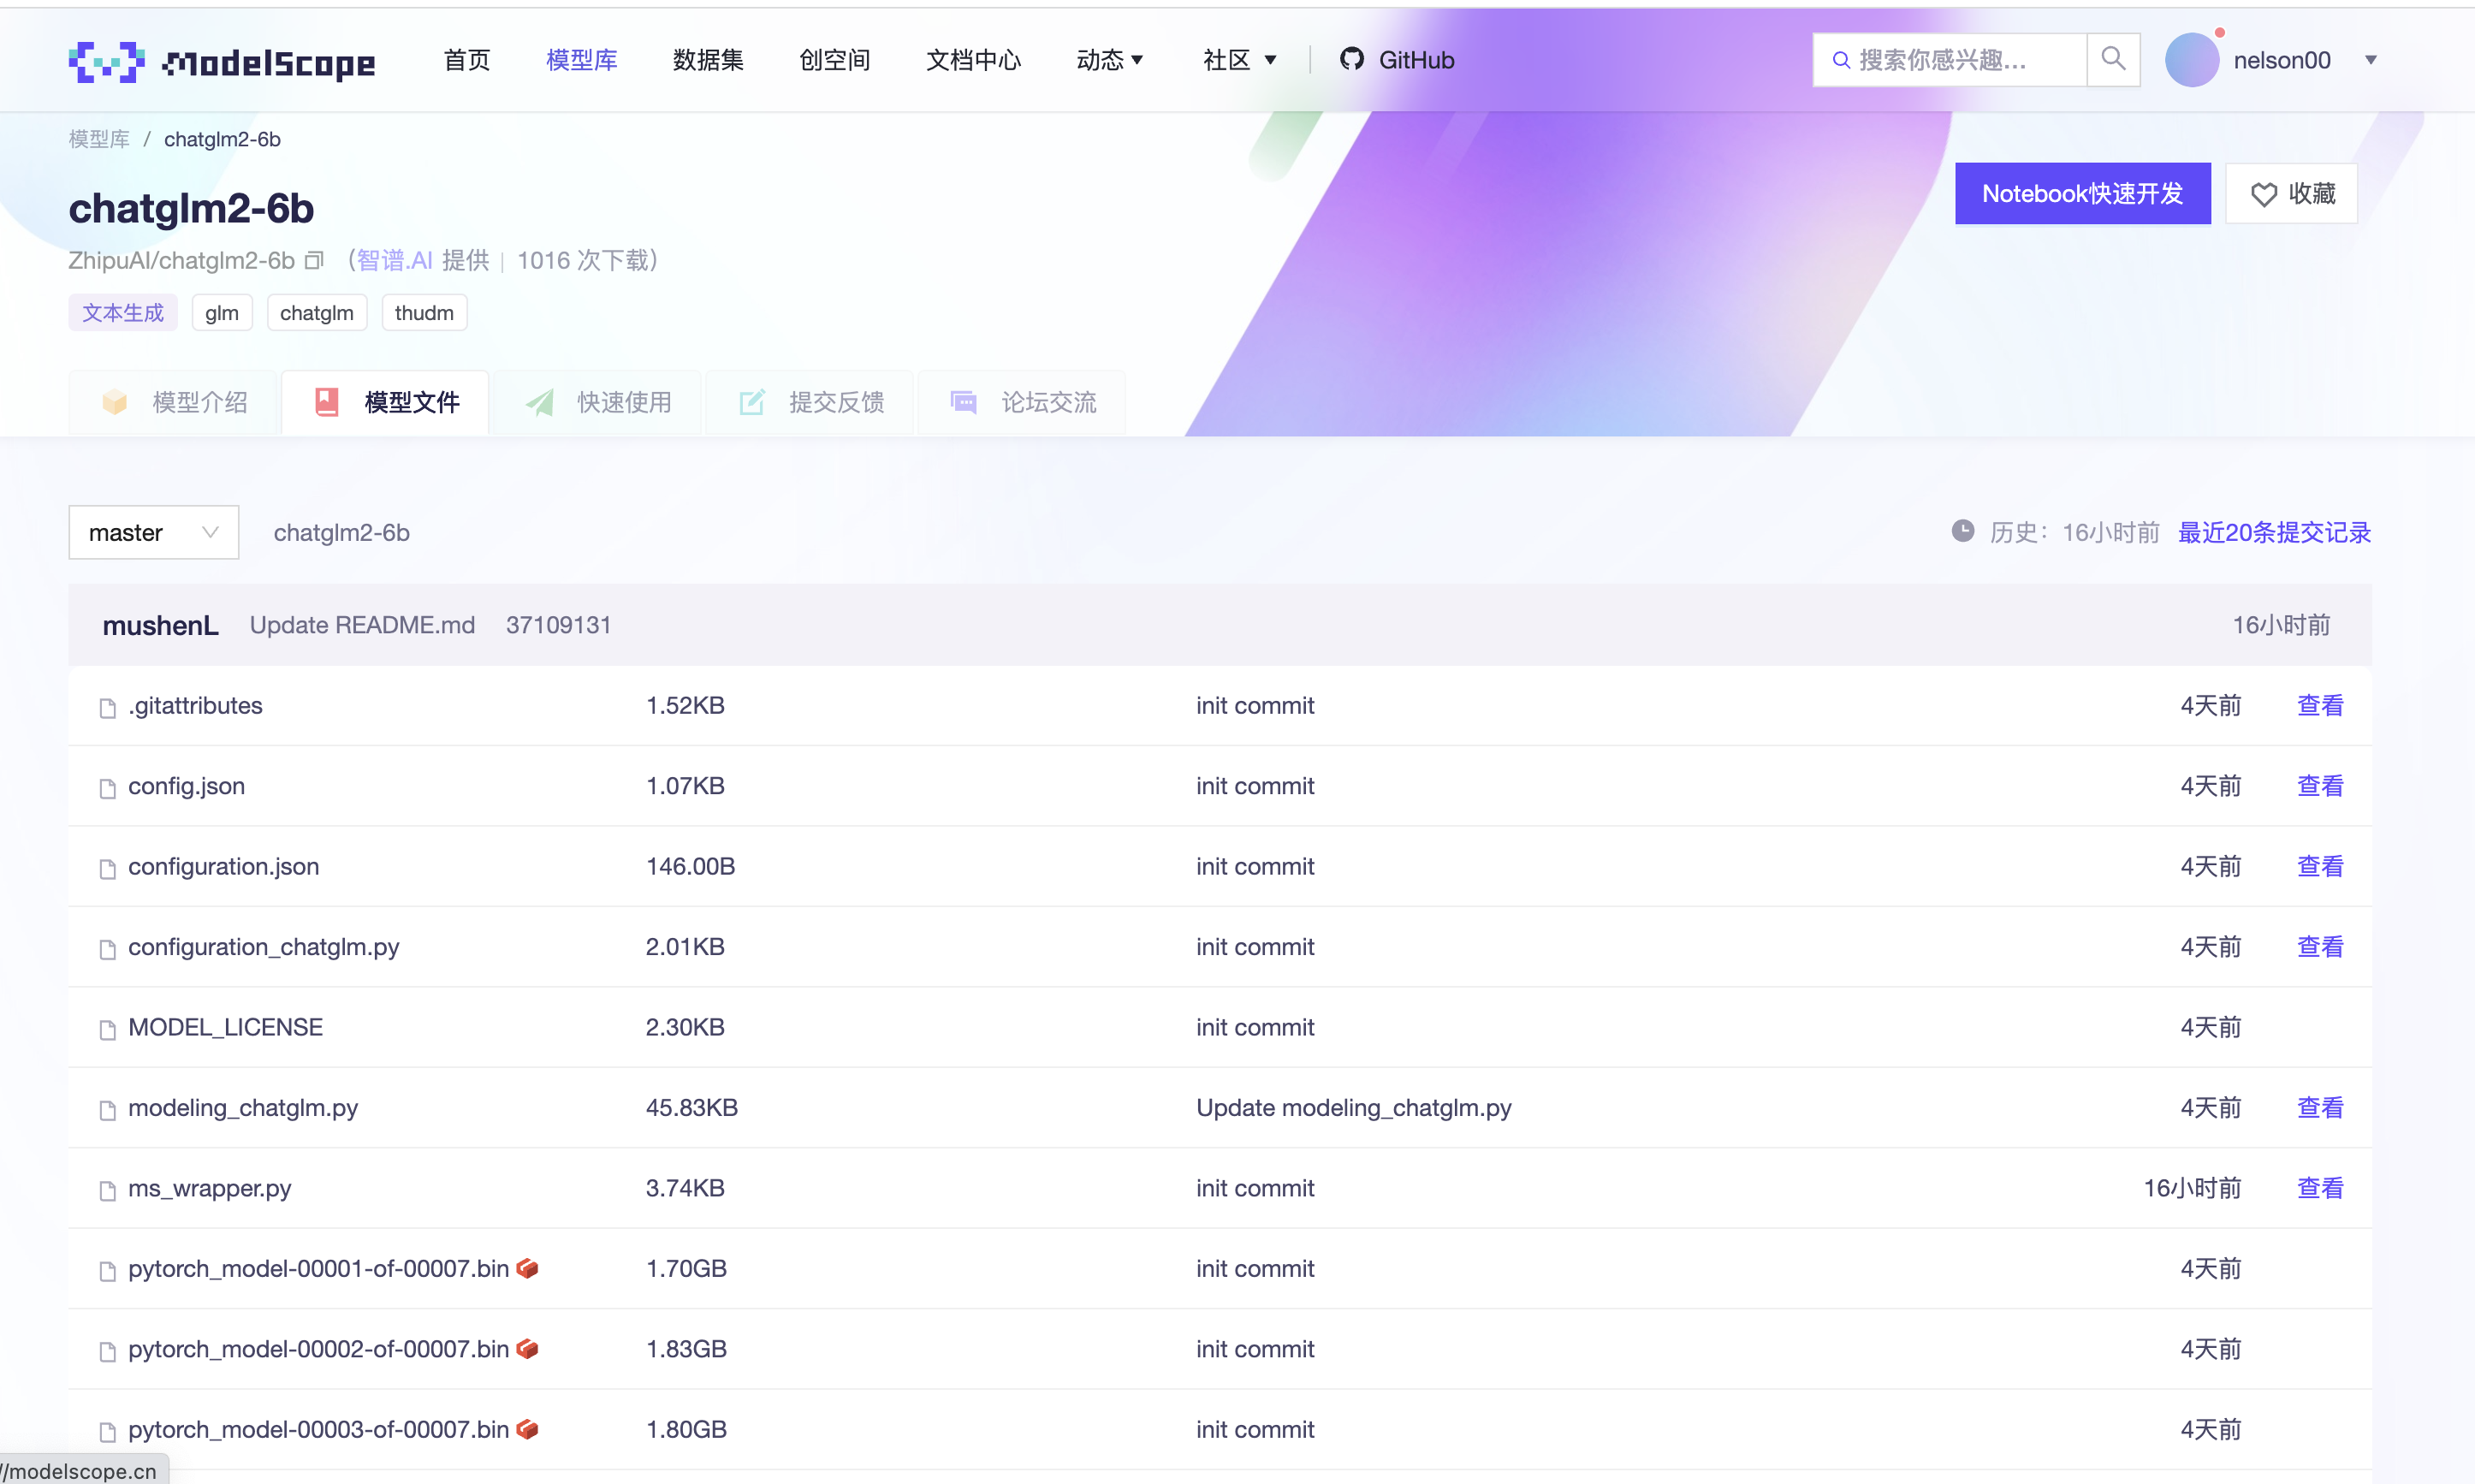Open 文档中心 in navigation
Screen dimensions: 2475x1484
pyautogui.click(x=973, y=60)
